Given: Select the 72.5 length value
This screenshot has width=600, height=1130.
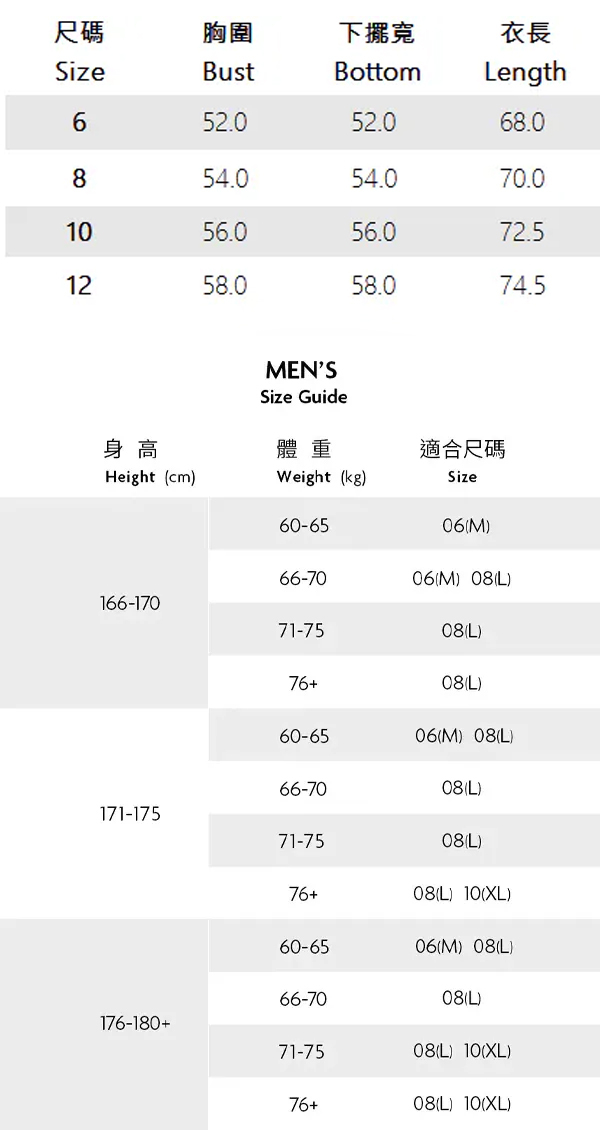Looking at the screenshot, I should [522, 232].
